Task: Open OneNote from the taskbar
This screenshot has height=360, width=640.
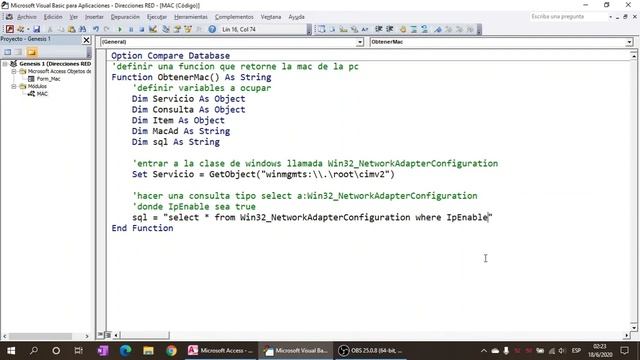Action: pyautogui.click(x=103, y=351)
